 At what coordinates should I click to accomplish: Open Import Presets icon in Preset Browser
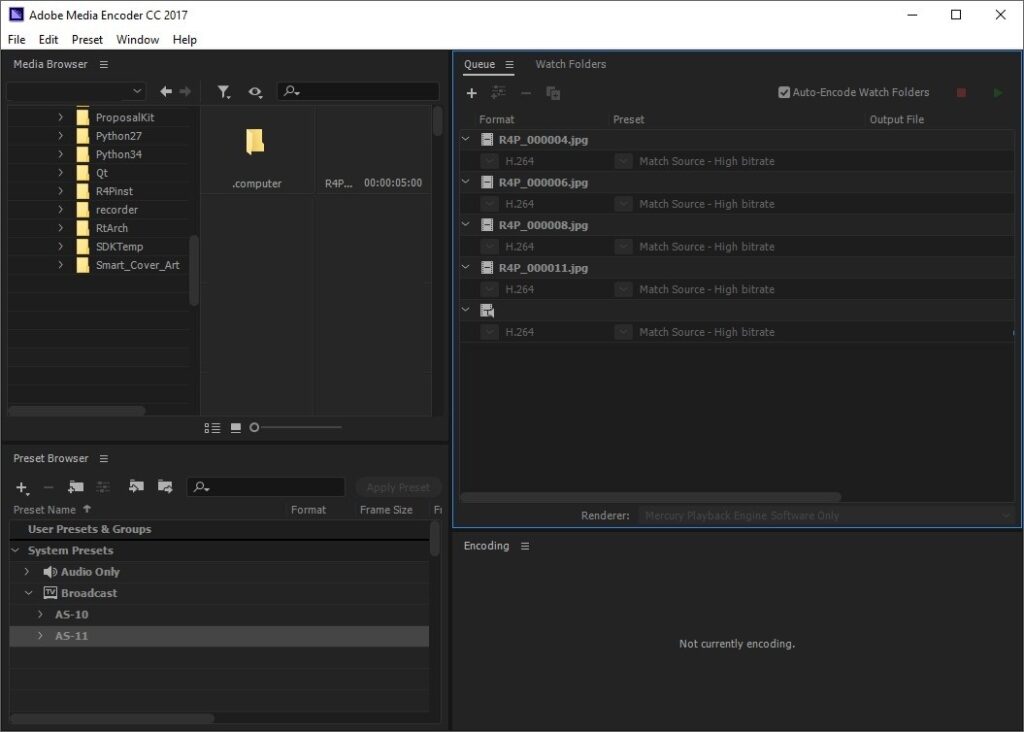pyautogui.click(x=135, y=488)
